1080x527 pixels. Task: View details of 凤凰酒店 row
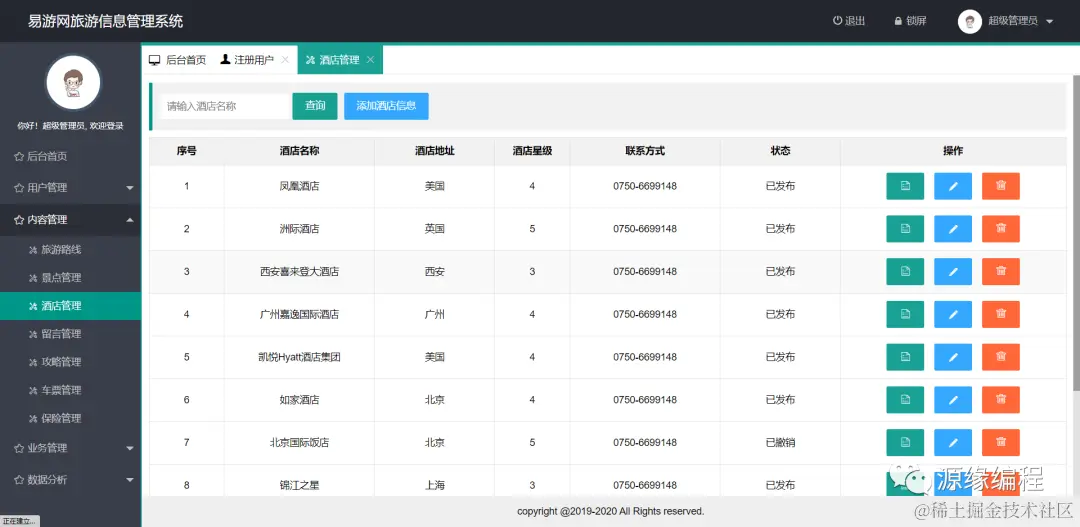[904, 186]
